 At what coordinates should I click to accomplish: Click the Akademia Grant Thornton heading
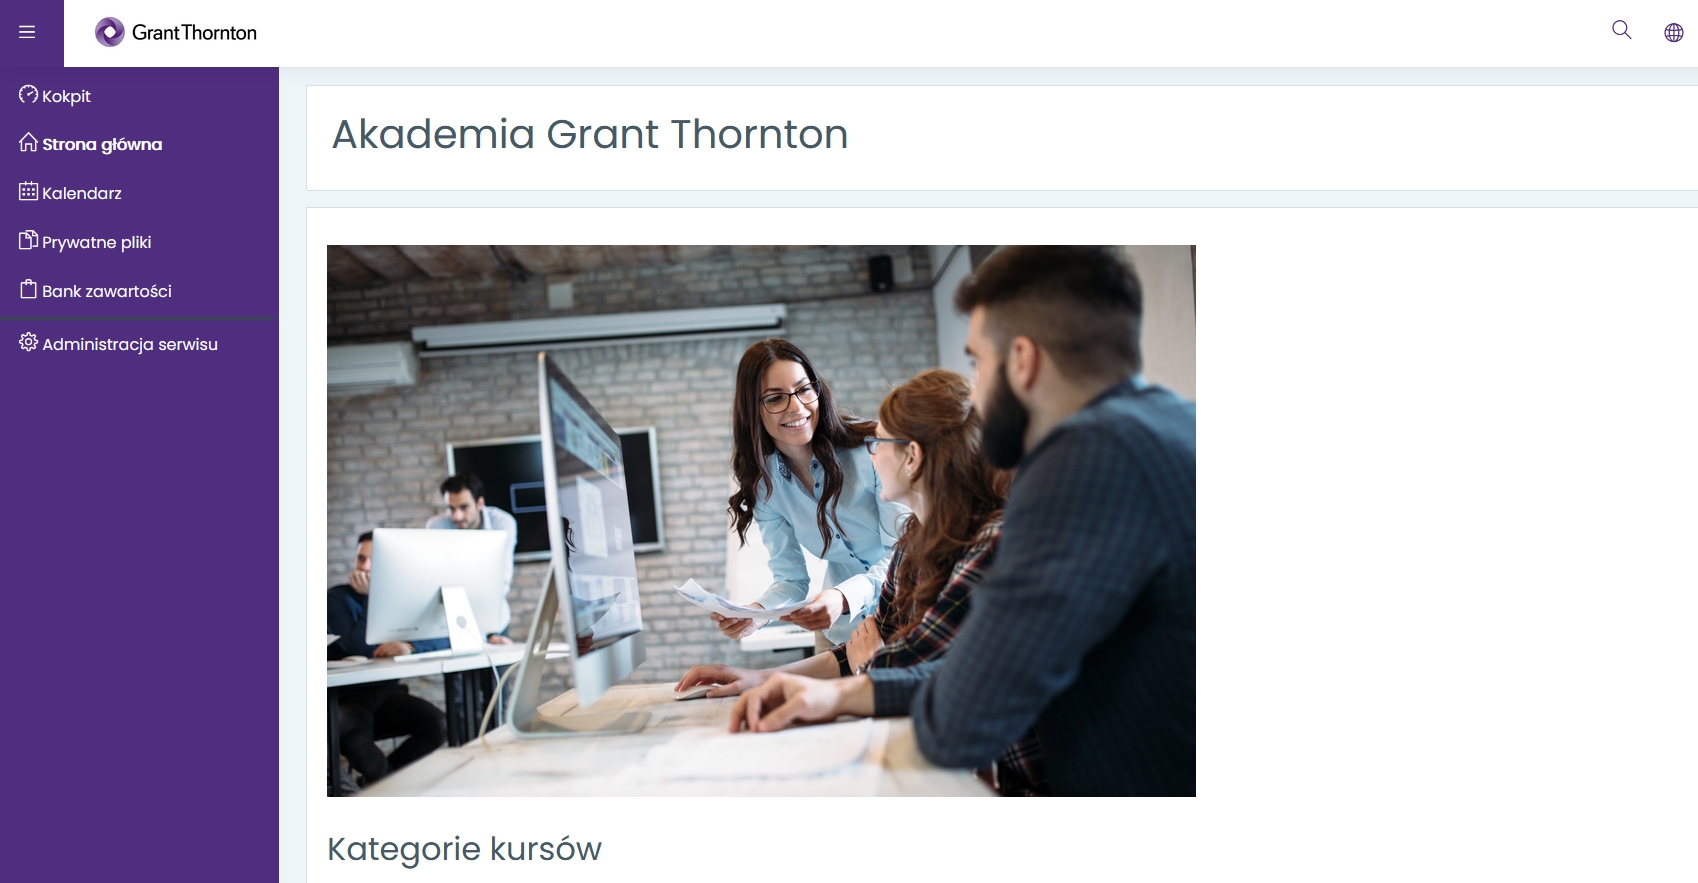tap(590, 134)
